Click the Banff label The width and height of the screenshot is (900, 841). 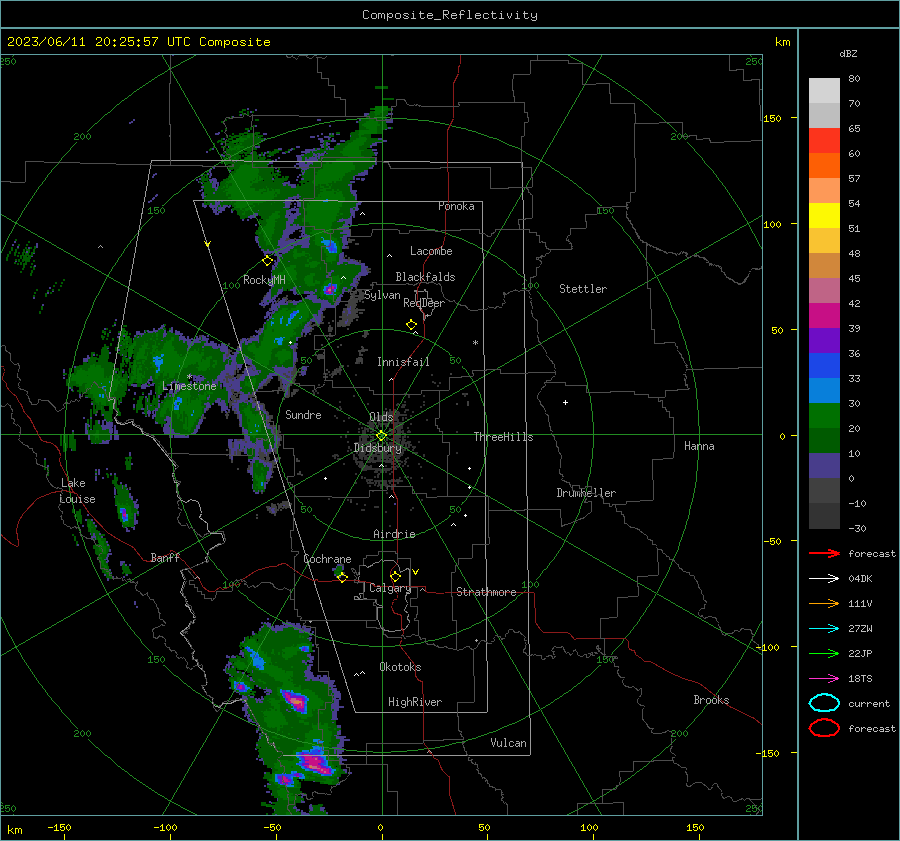click(x=165, y=557)
